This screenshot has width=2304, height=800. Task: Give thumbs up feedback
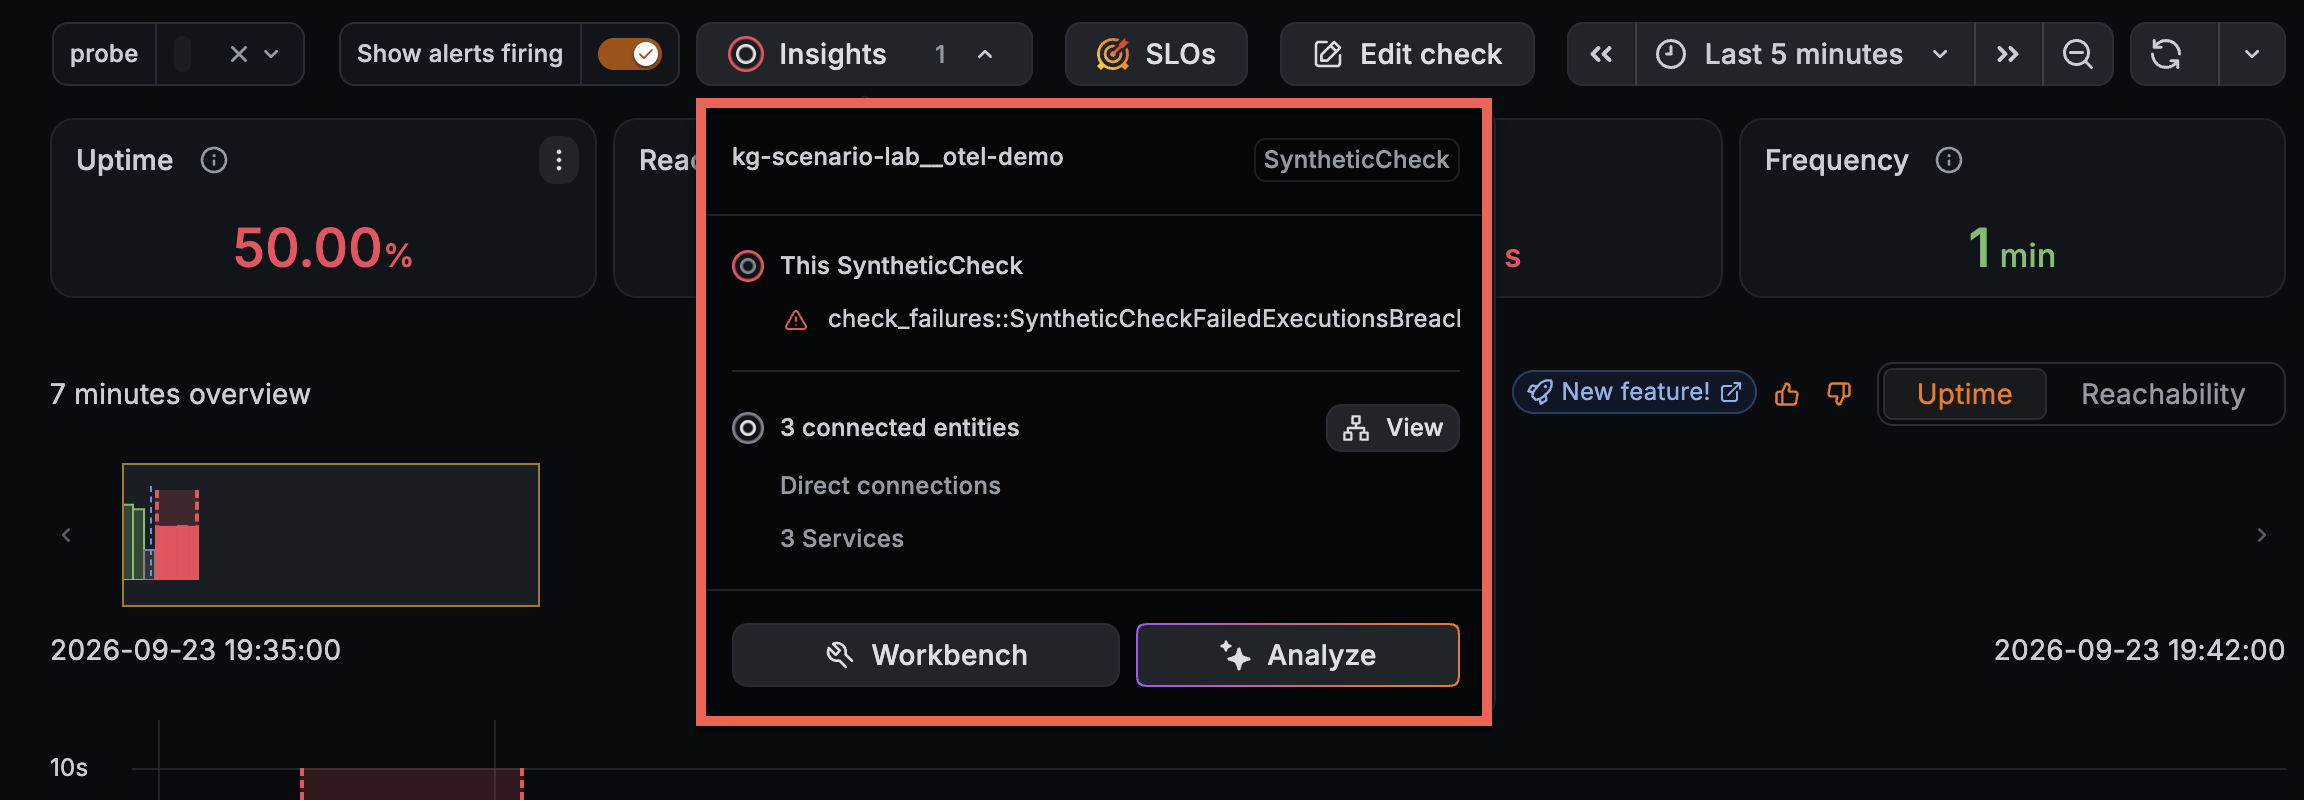[x=1787, y=394]
